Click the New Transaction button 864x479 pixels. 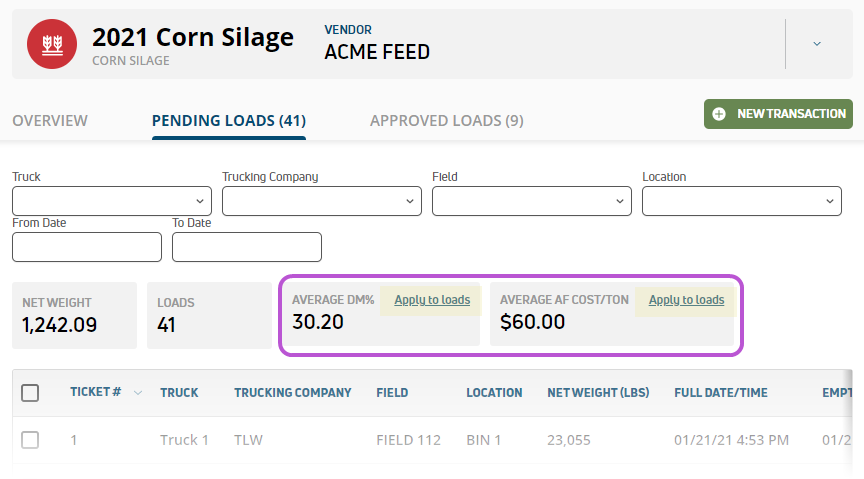click(x=778, y=114)
